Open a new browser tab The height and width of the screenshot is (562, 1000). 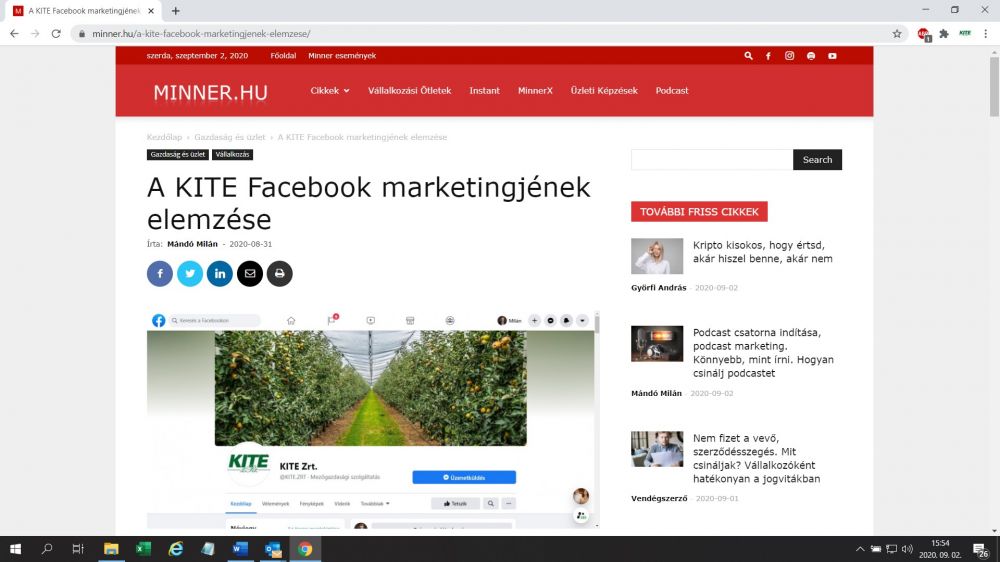click(175, 11)
